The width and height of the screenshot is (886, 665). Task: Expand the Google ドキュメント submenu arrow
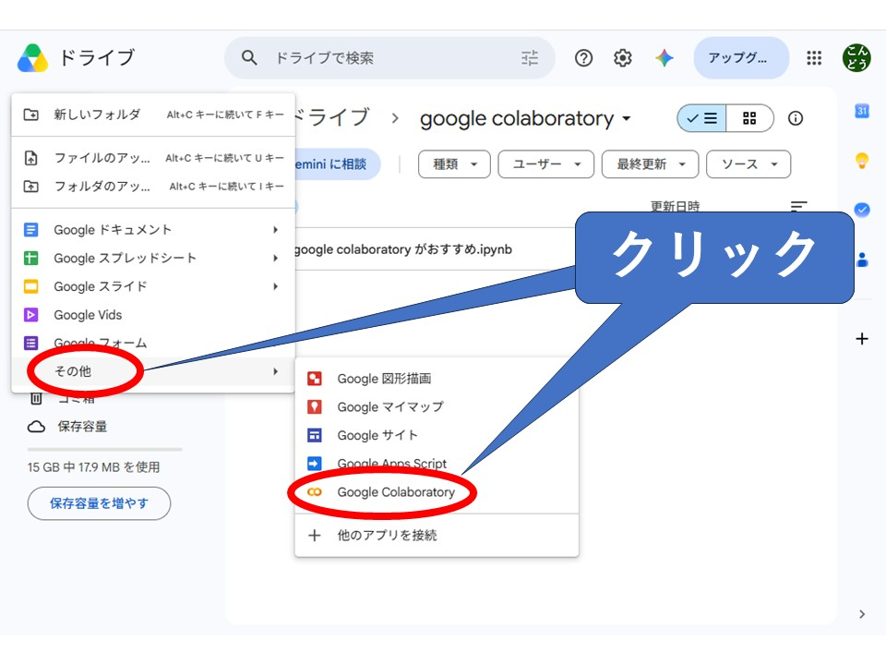point(275,230)
